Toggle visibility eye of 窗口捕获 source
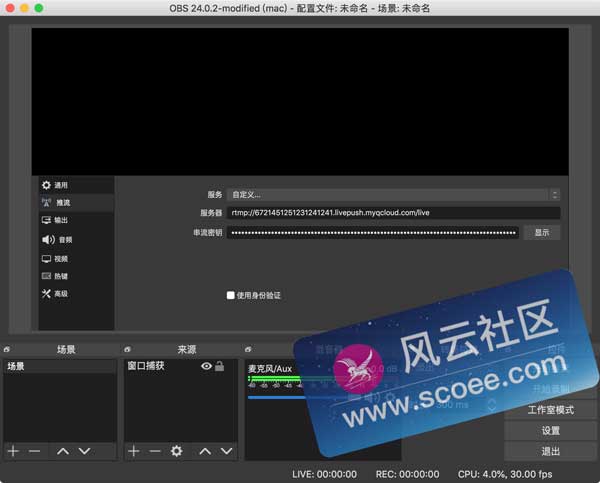Viewport: 600px width, 483px height. tap(206, 366)
